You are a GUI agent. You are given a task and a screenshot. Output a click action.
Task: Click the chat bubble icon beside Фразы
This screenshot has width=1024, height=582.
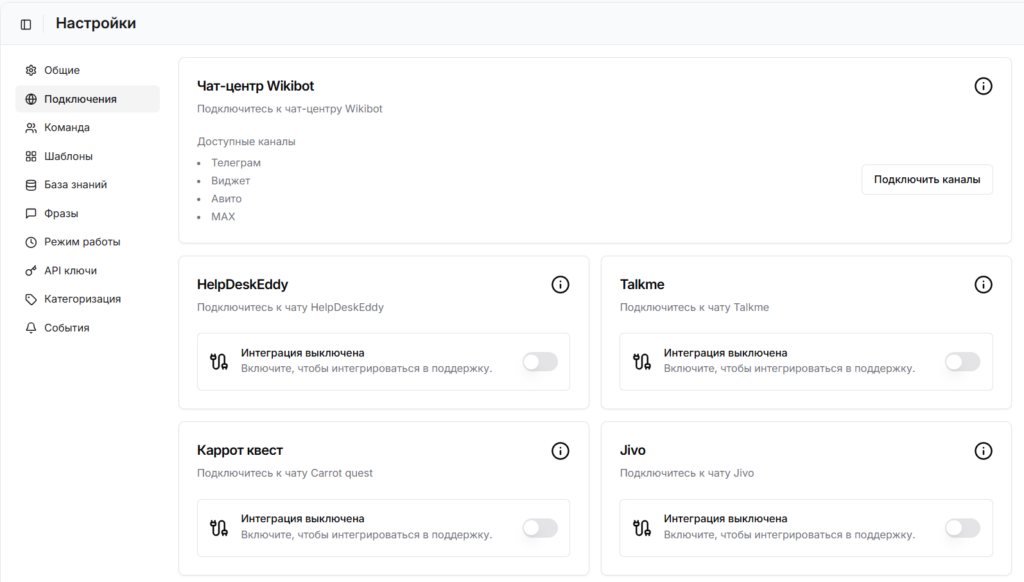point(31,214)
